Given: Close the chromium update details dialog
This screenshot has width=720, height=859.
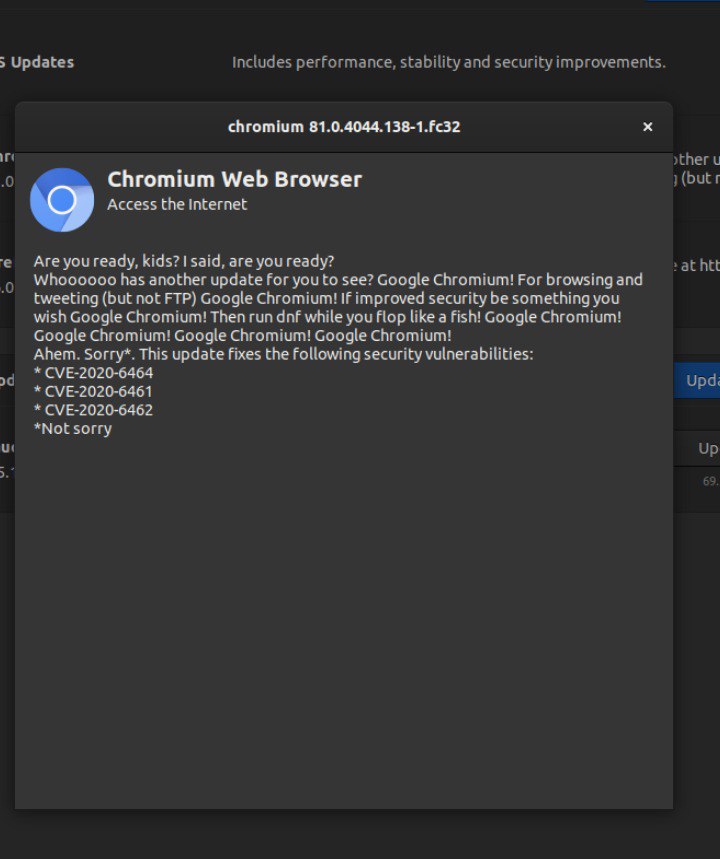Looking at the screenshot, I should coord(647,127).
